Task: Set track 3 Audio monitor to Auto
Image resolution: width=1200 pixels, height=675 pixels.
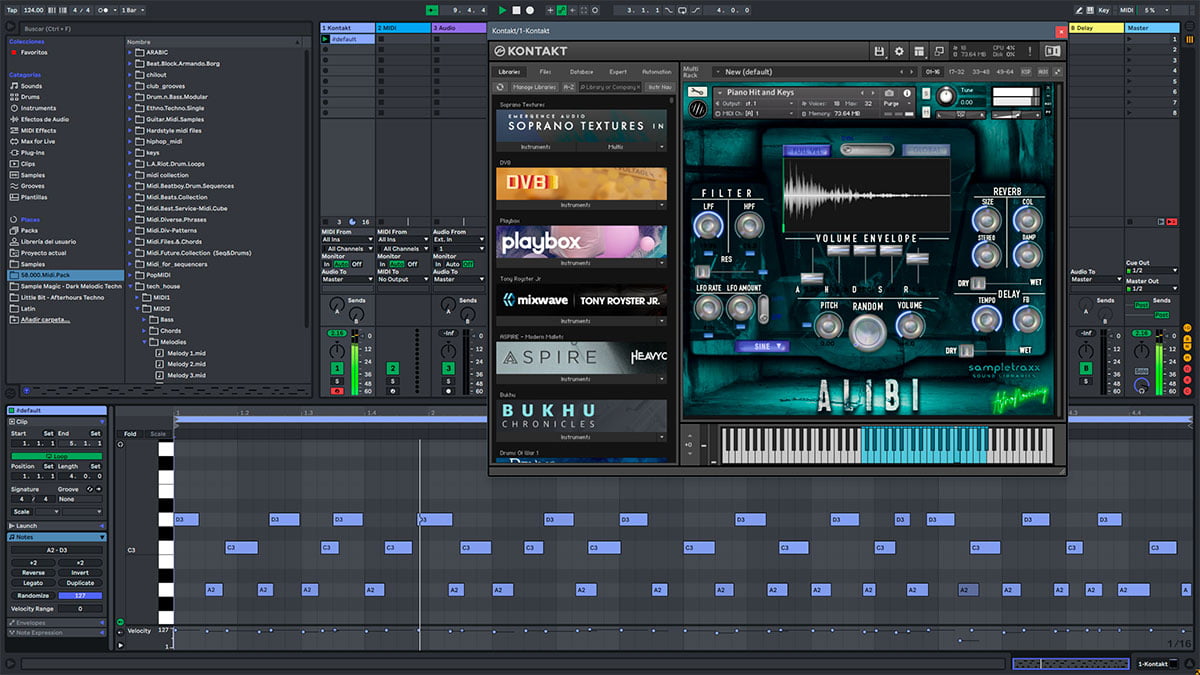Action: (x=451, y=264)
